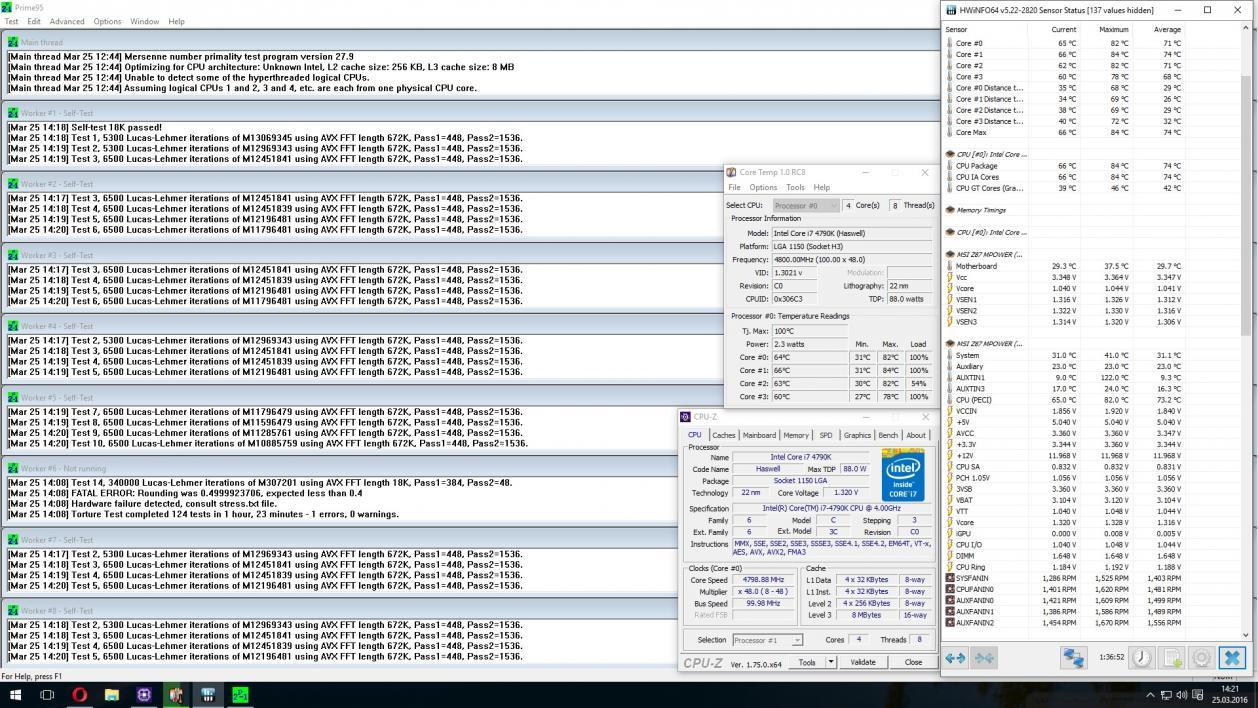
Task: Click HWiNFO vertical scrollbar
Action: pyautogui.click(x=1246, y=331)
